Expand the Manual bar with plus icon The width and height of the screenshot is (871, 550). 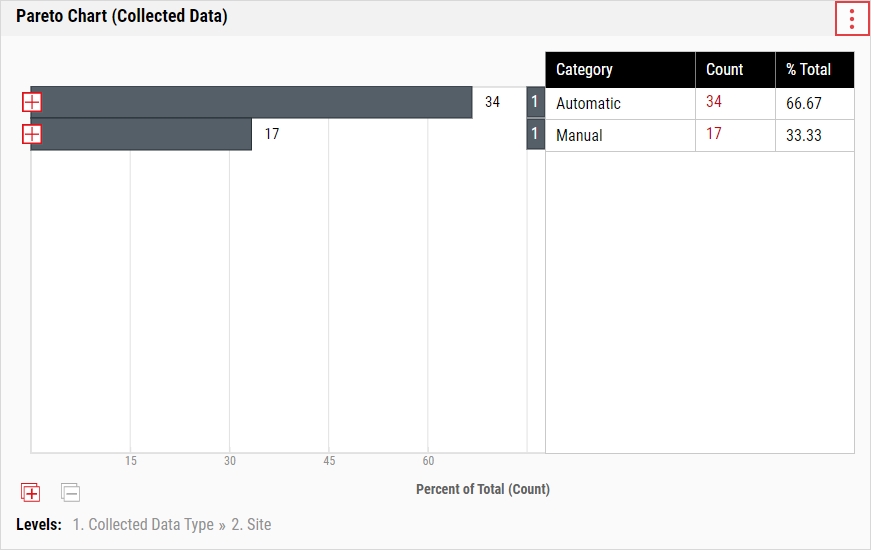32,134
